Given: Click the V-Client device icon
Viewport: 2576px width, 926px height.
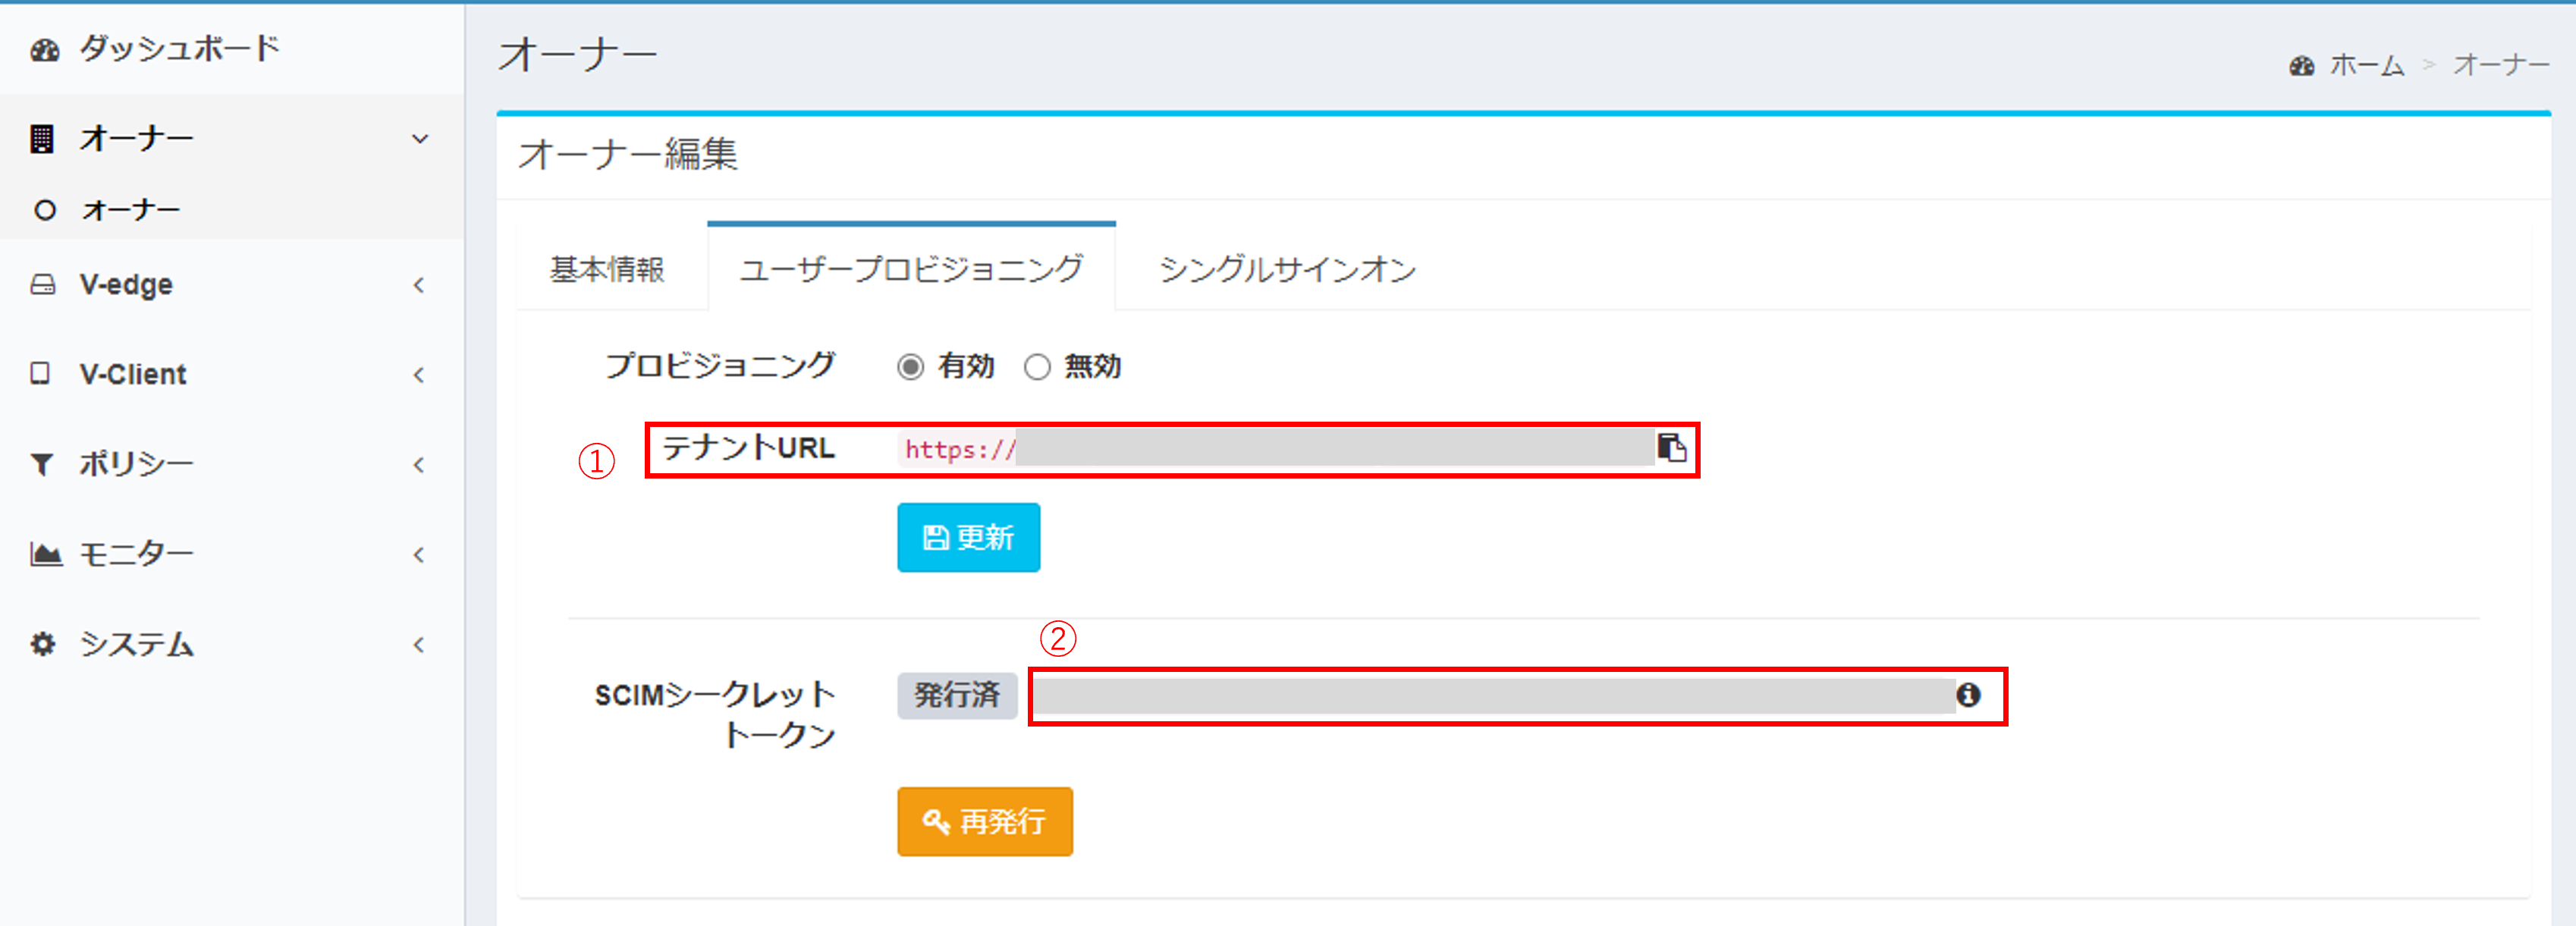Looking at the screenshot, I should 40,374.
